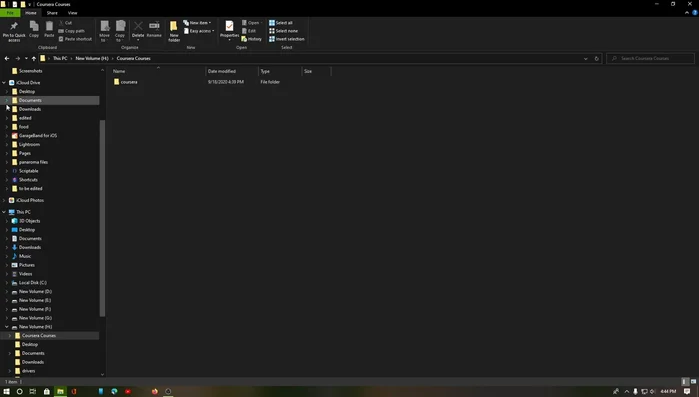The width and height of the screenshot is (699, 397).
Task: Open the Move to menu
Action: [104, 31]
